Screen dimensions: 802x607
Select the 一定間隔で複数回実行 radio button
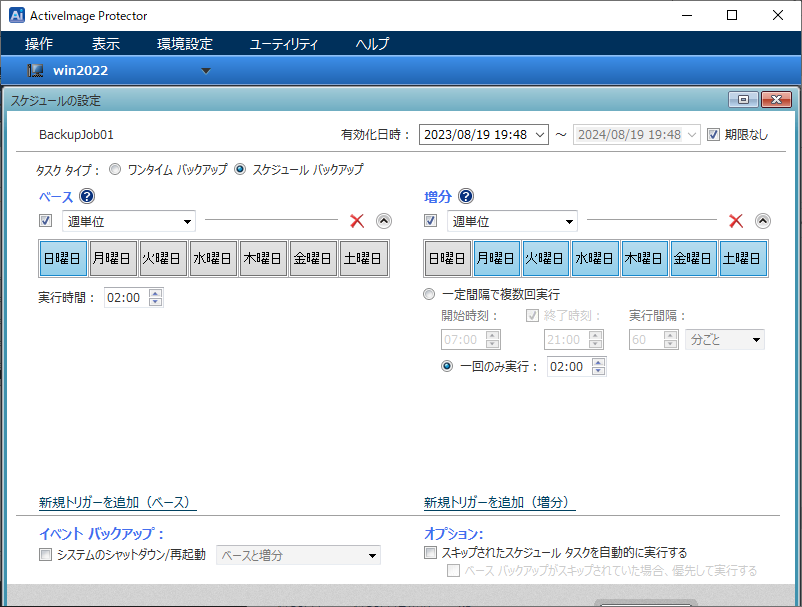(x=429, y=294)
